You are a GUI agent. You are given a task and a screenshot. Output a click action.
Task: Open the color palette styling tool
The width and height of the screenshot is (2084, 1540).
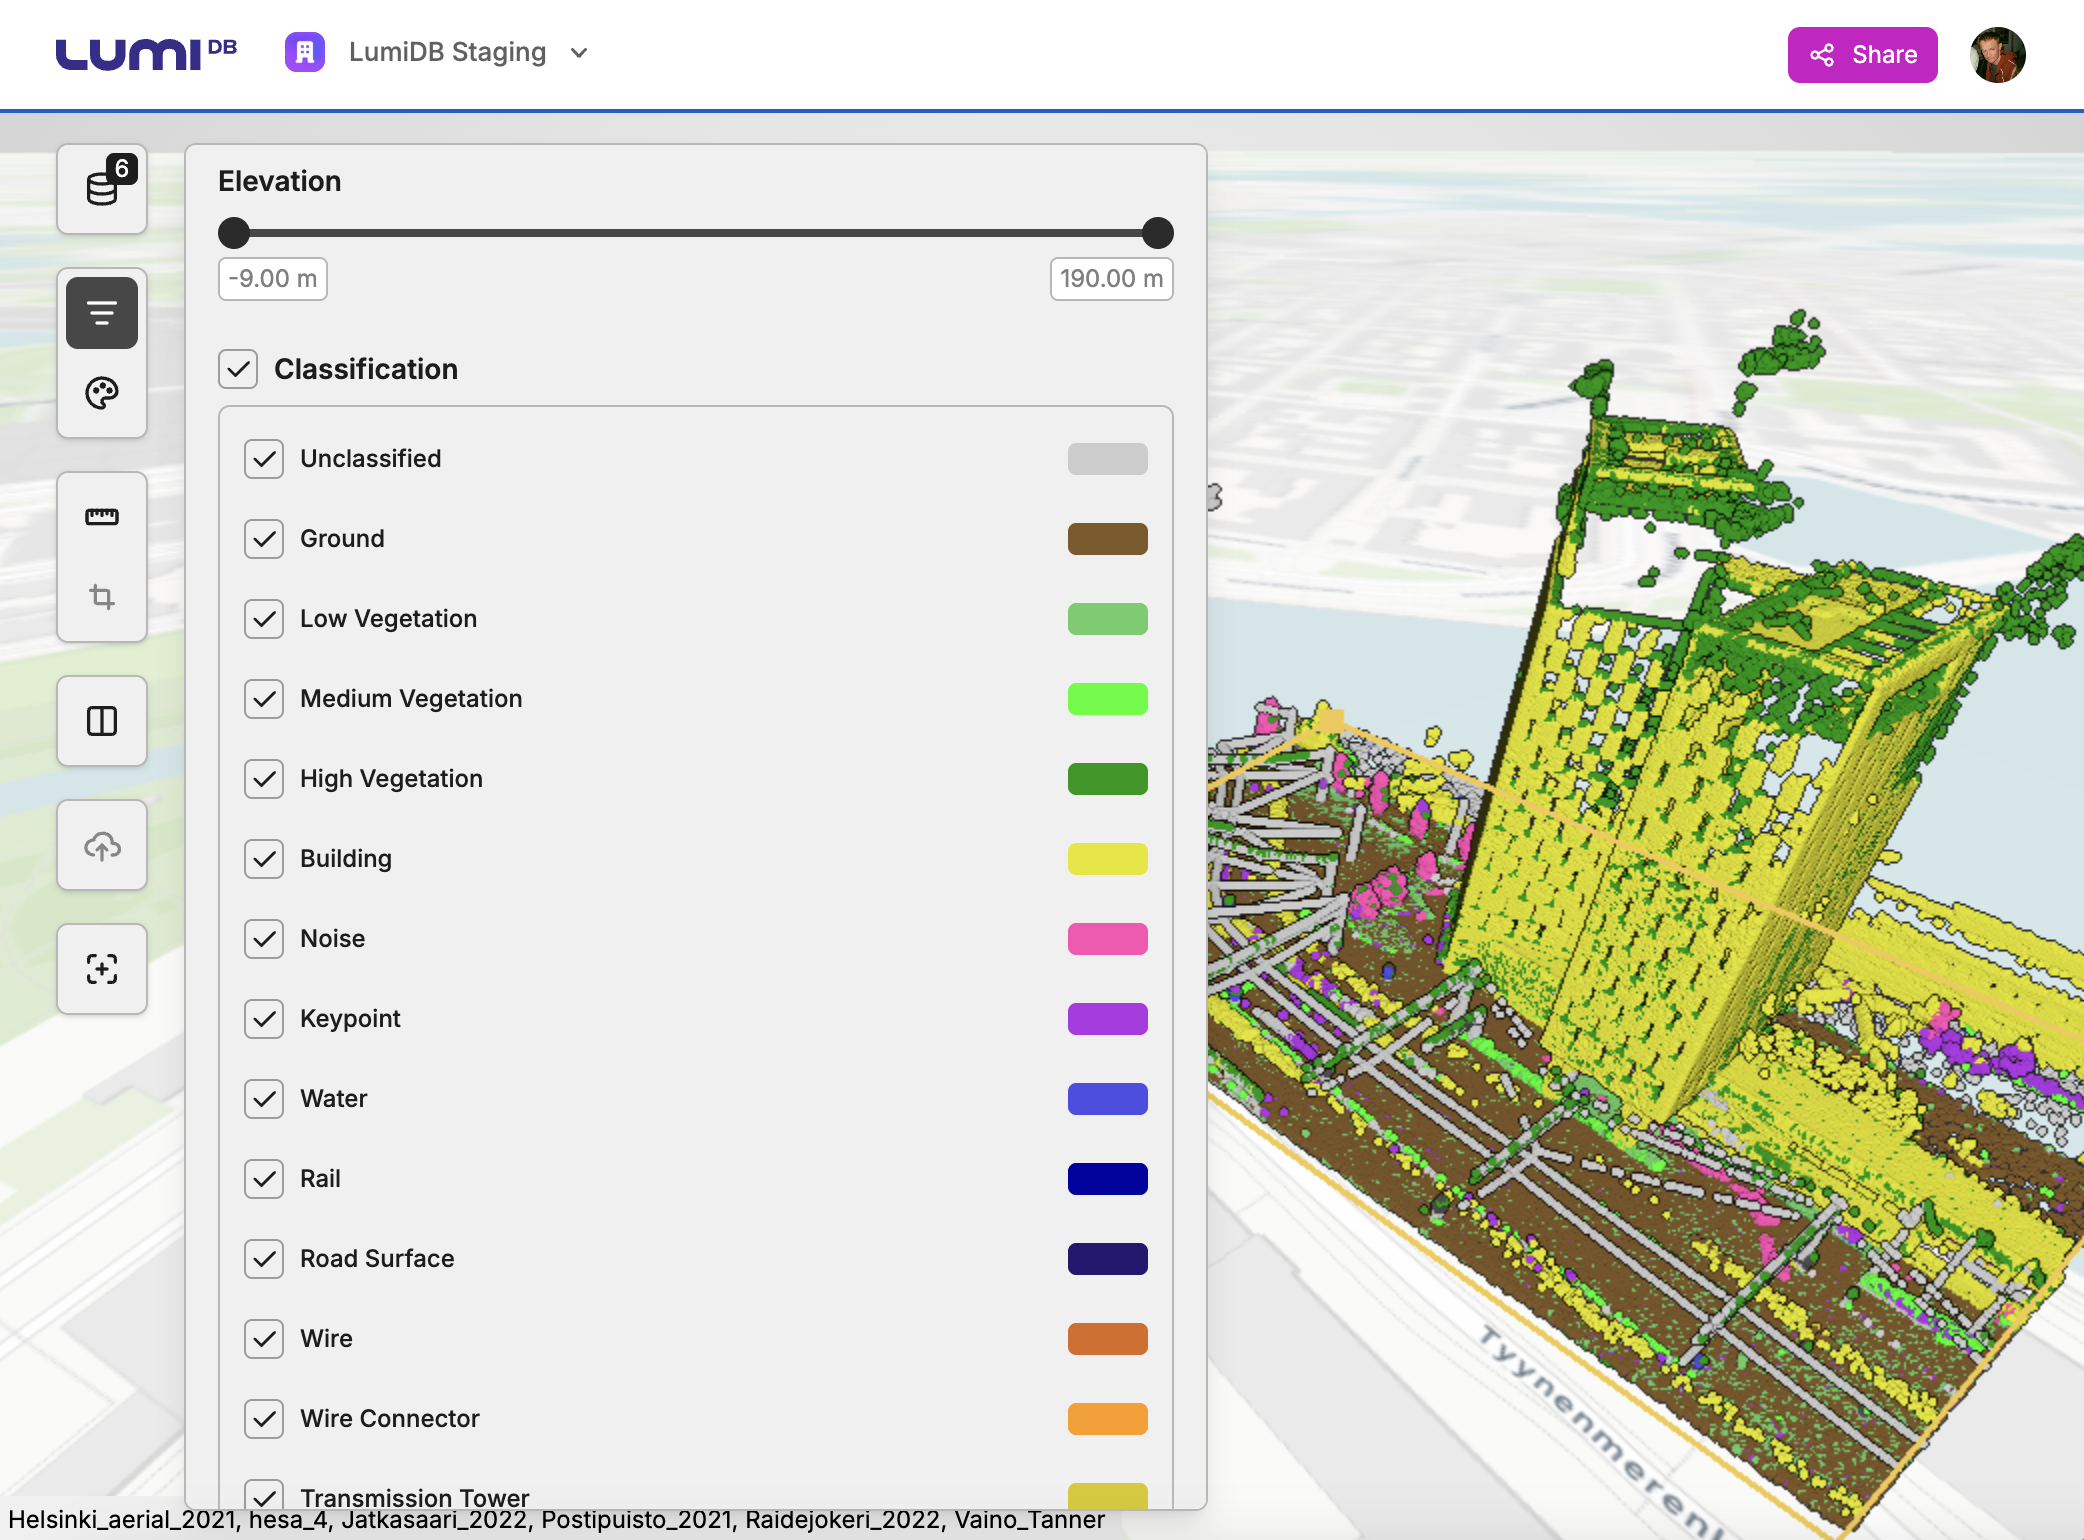pos(102,393)
